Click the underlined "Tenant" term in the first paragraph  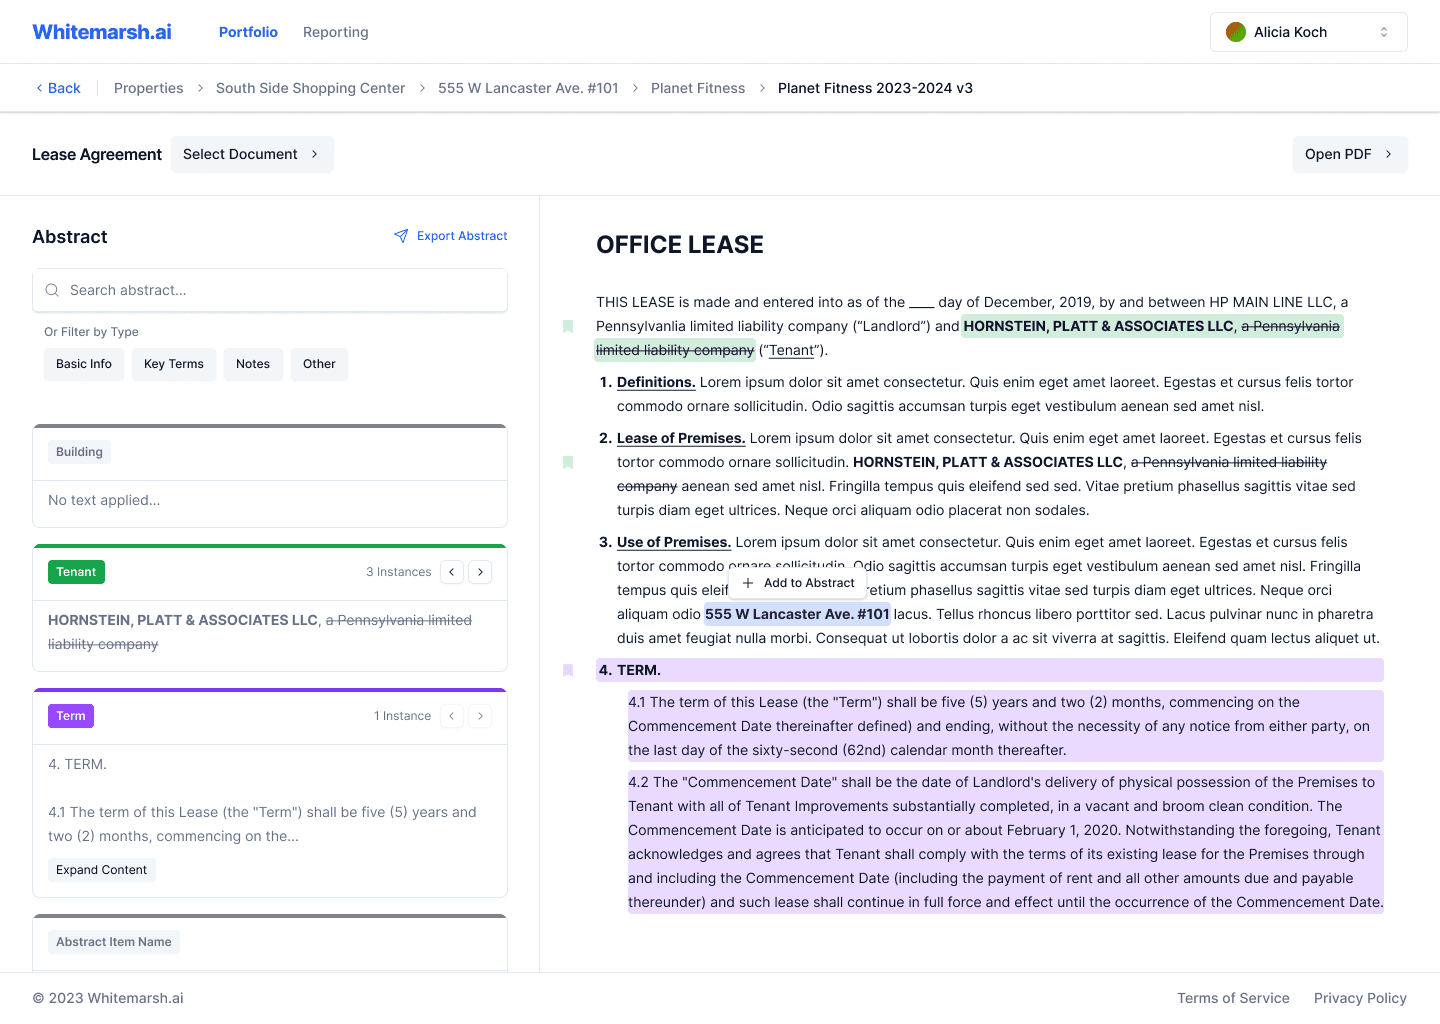[791, 350]
